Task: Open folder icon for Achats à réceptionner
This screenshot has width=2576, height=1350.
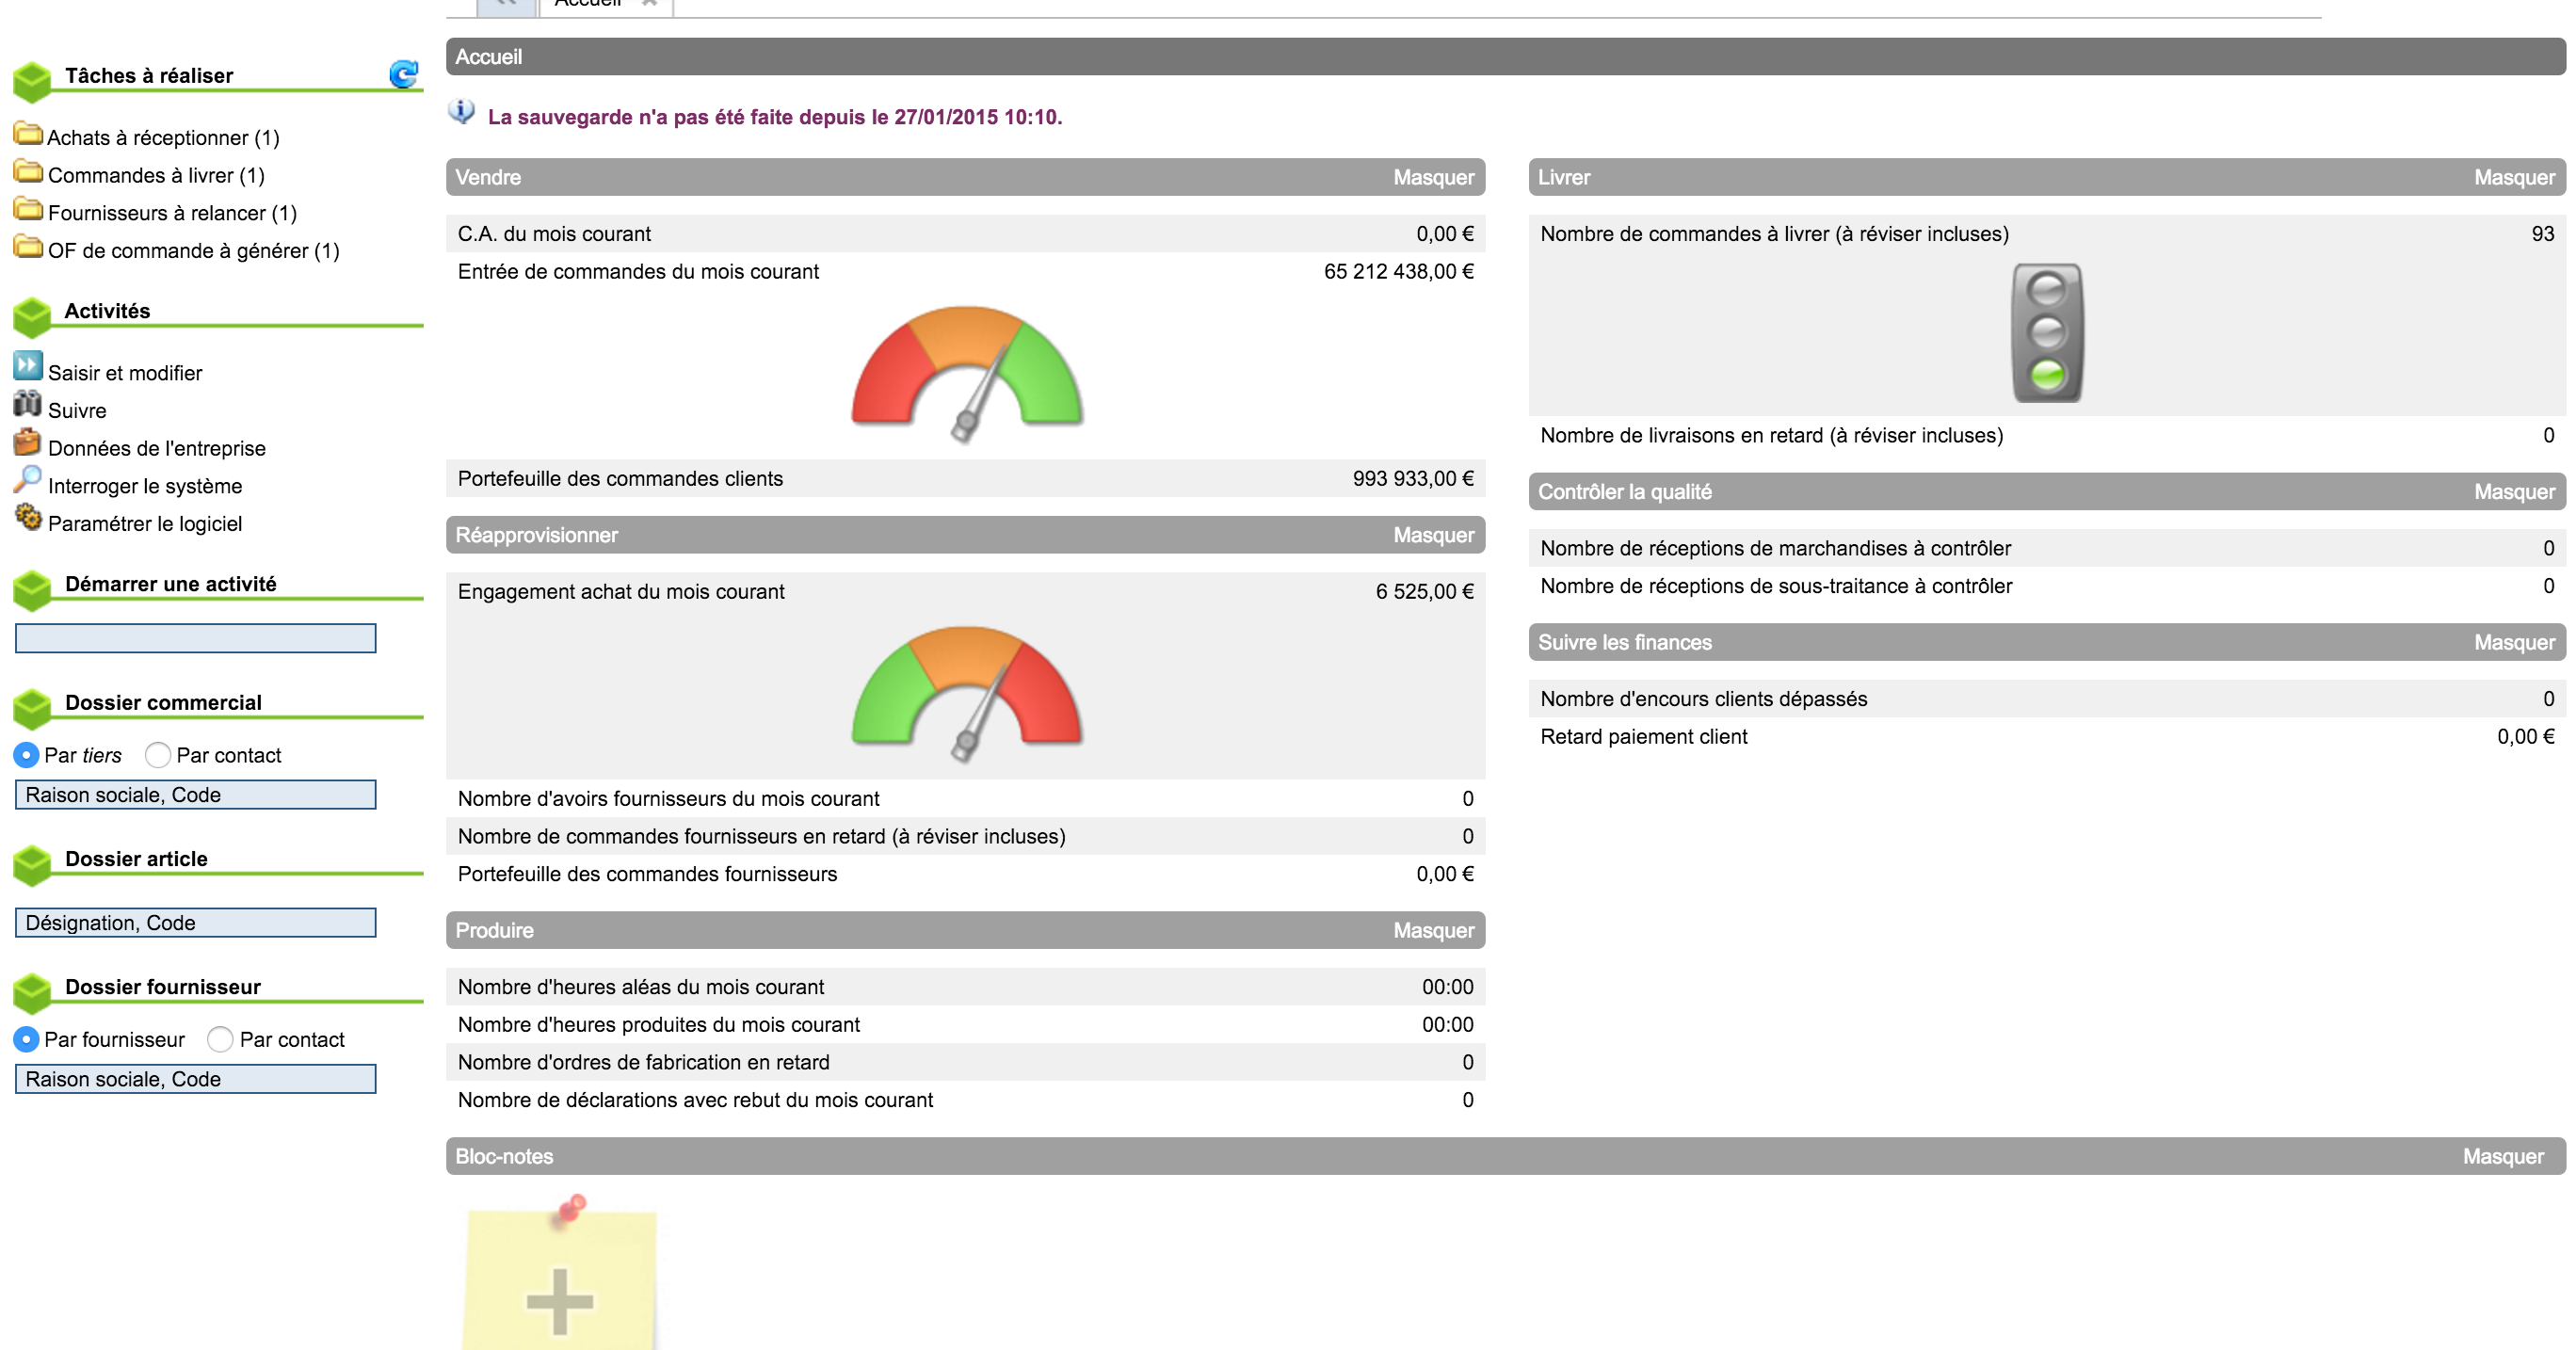Action: point(28,133)
